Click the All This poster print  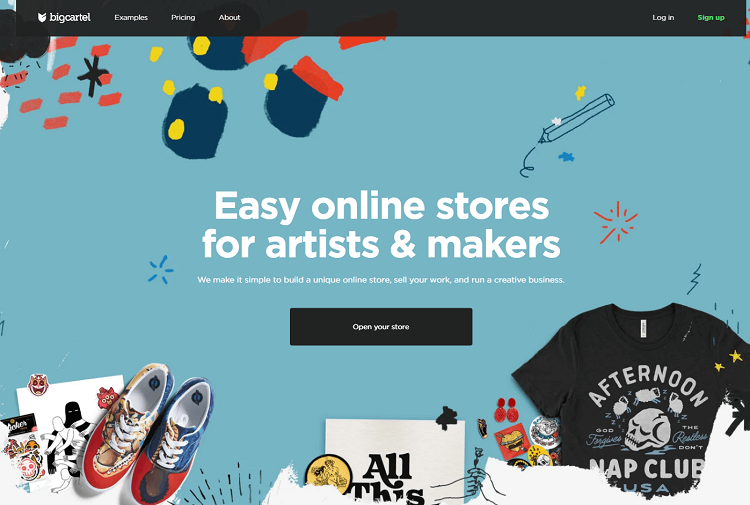click(395, 462)
